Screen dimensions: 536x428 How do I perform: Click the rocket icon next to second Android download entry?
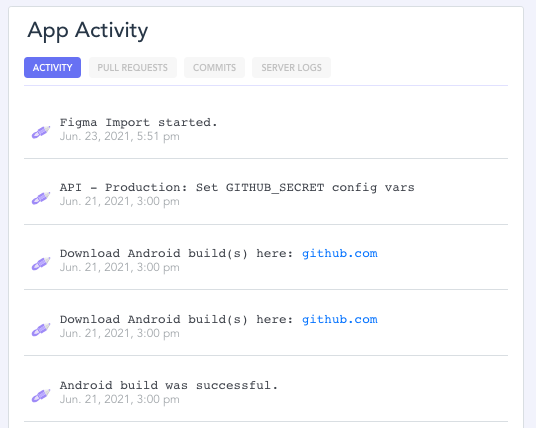click(41, 330)
